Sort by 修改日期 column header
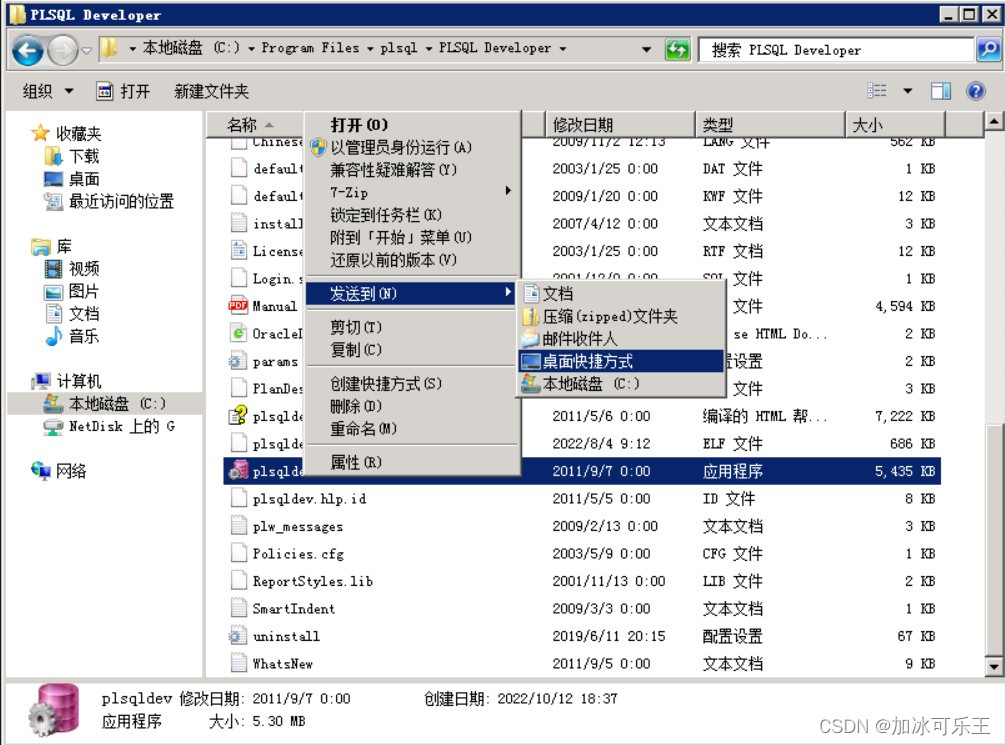Screen dimensions: 1006x745 (x=620, y=124)
